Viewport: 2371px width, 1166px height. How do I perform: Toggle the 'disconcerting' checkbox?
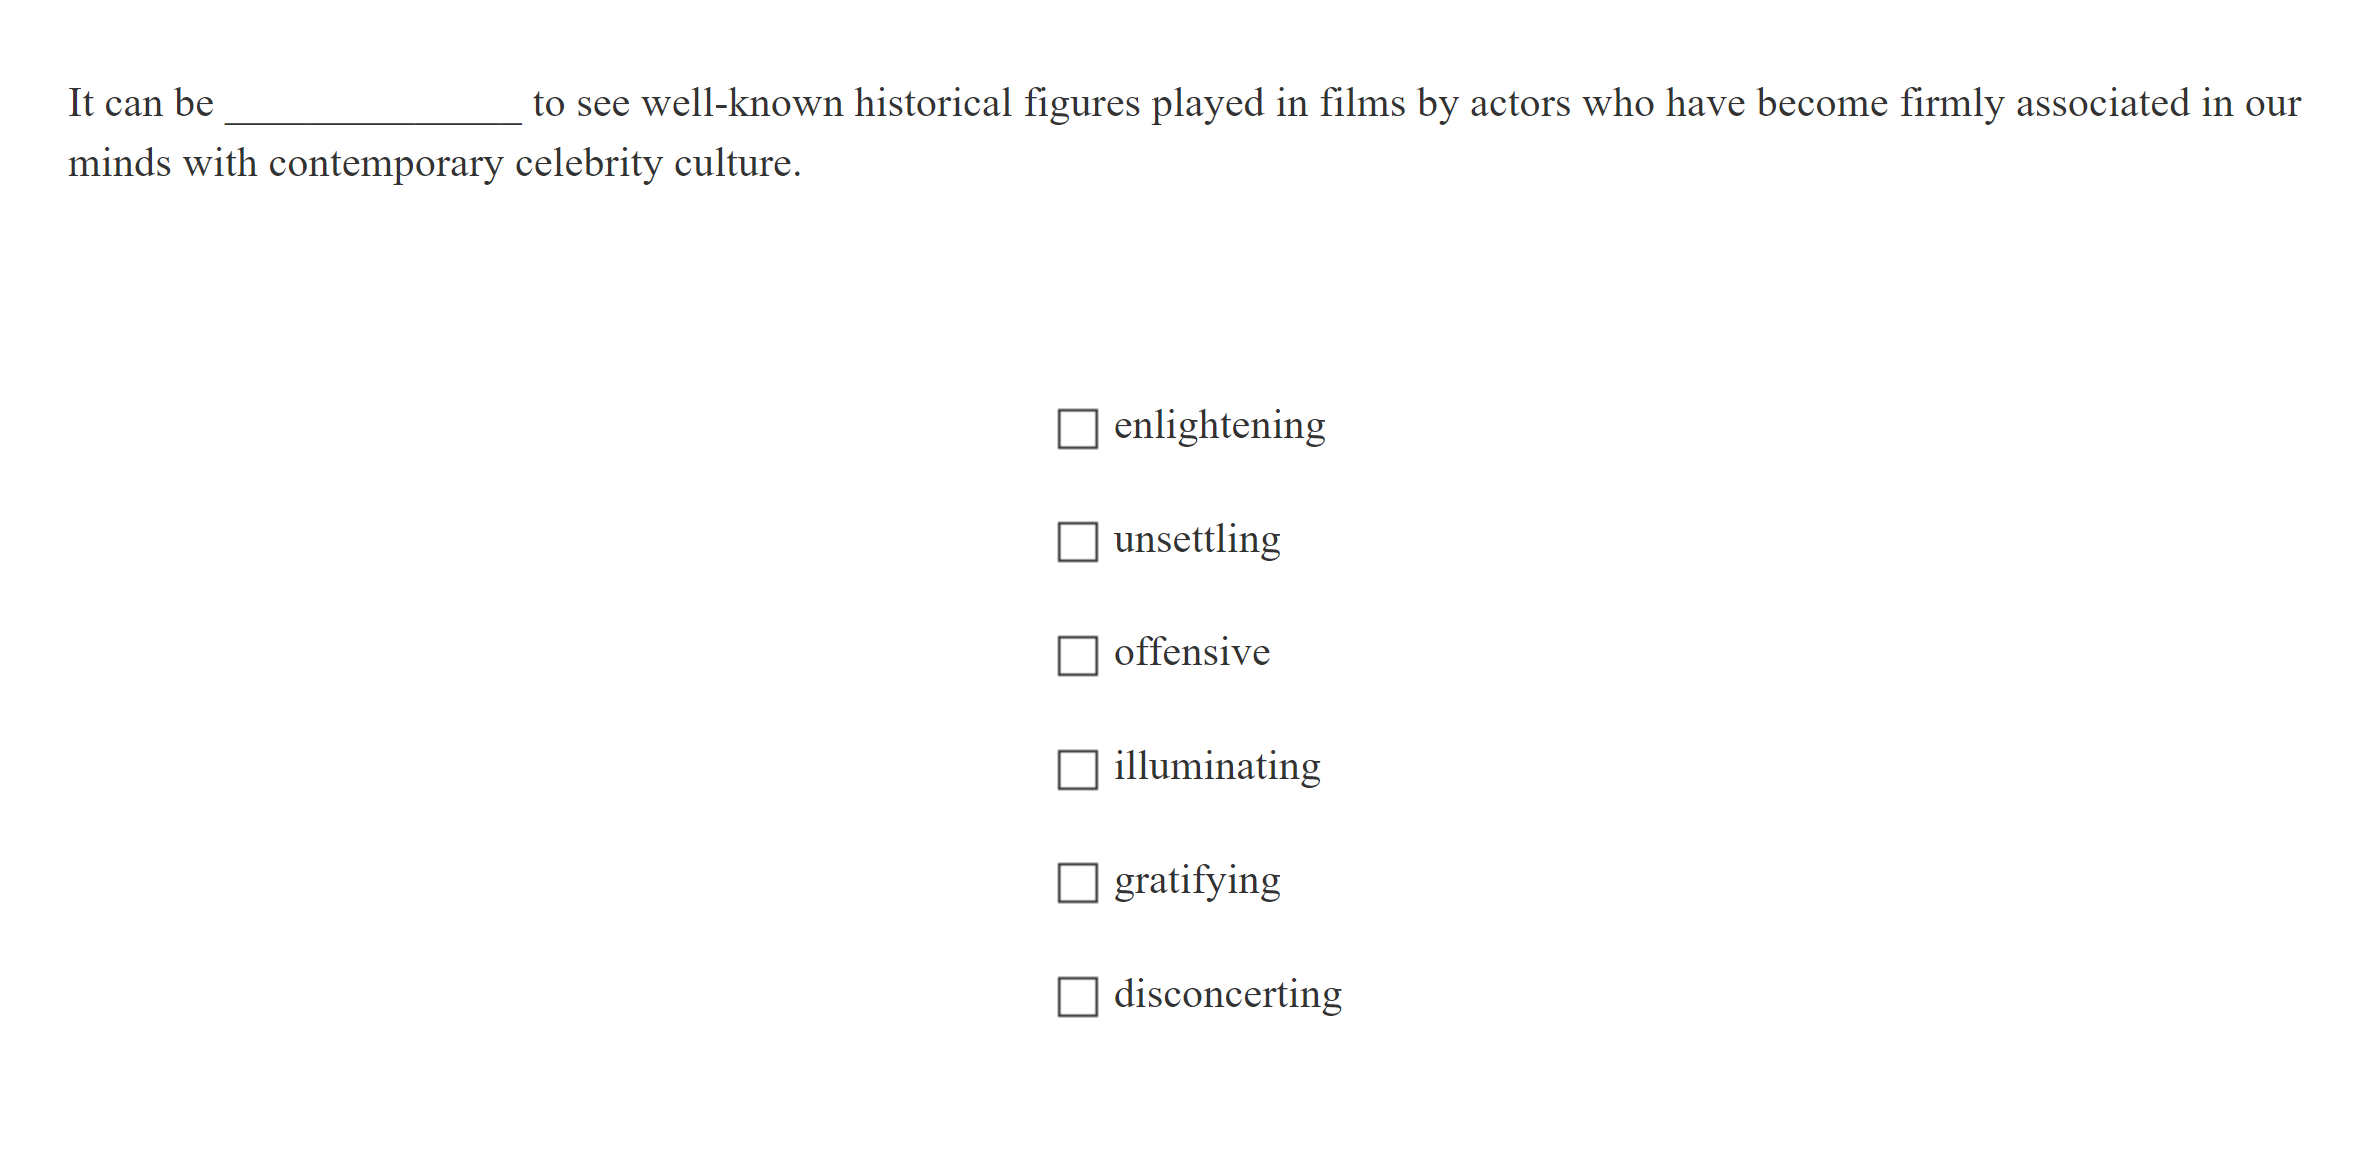pyautogui.click(x=1077, y=997)
